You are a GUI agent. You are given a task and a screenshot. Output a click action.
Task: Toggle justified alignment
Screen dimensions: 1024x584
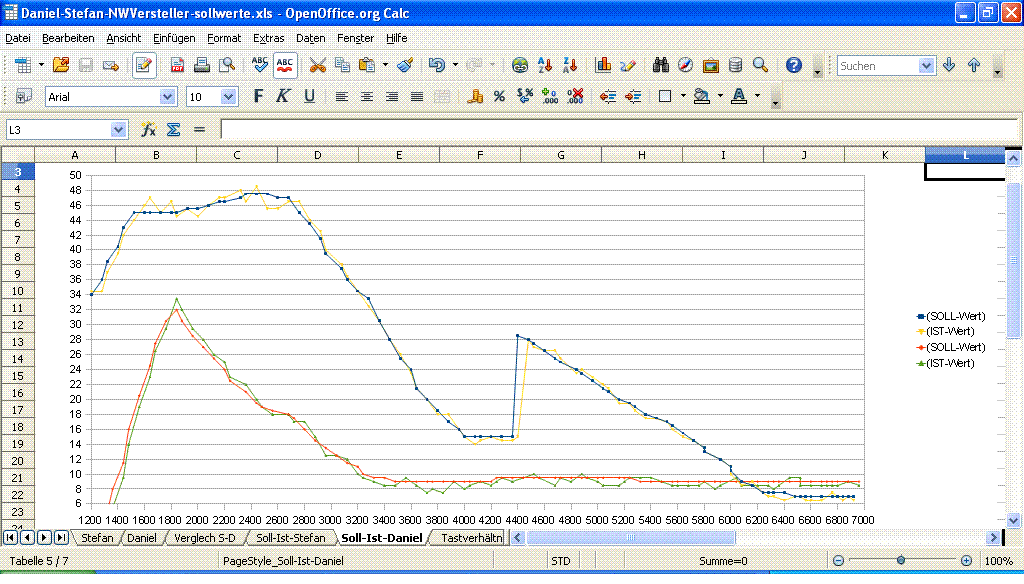coord(417,97)
